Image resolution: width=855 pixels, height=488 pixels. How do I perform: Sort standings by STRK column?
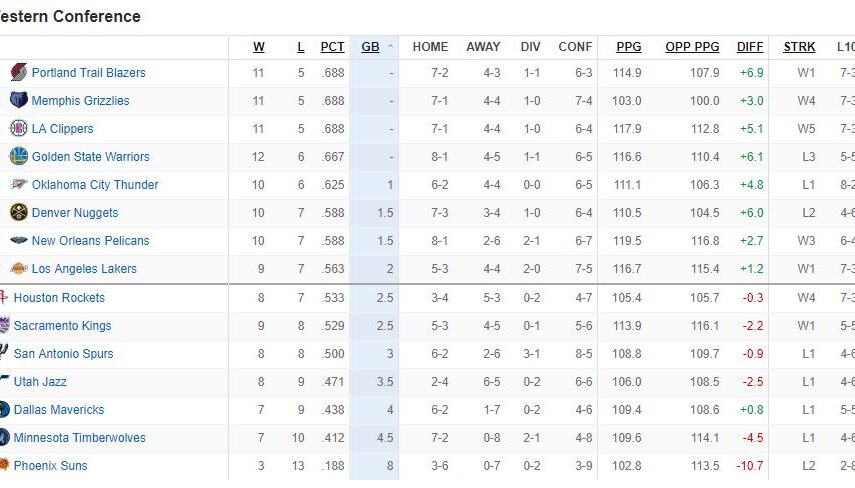click(x=799, y=47)
